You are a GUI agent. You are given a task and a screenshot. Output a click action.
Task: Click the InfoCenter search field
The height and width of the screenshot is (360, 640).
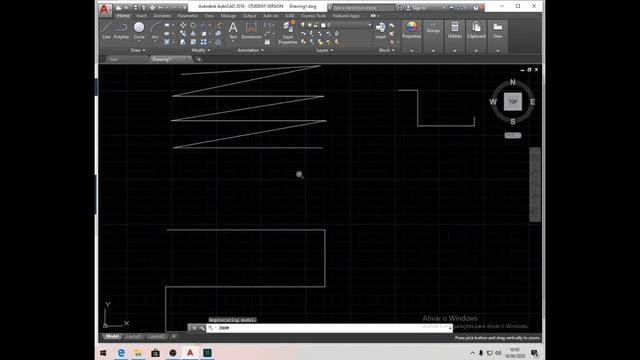coord(363,8)
